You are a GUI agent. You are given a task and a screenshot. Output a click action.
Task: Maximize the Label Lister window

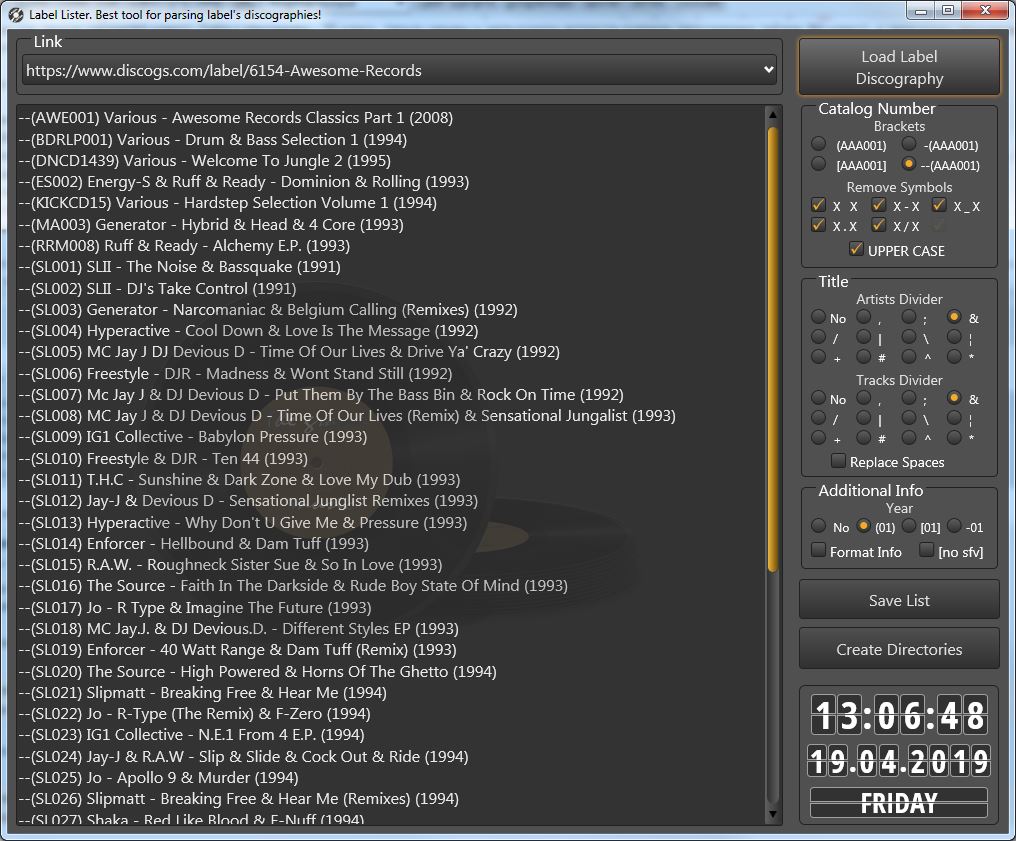948,11
